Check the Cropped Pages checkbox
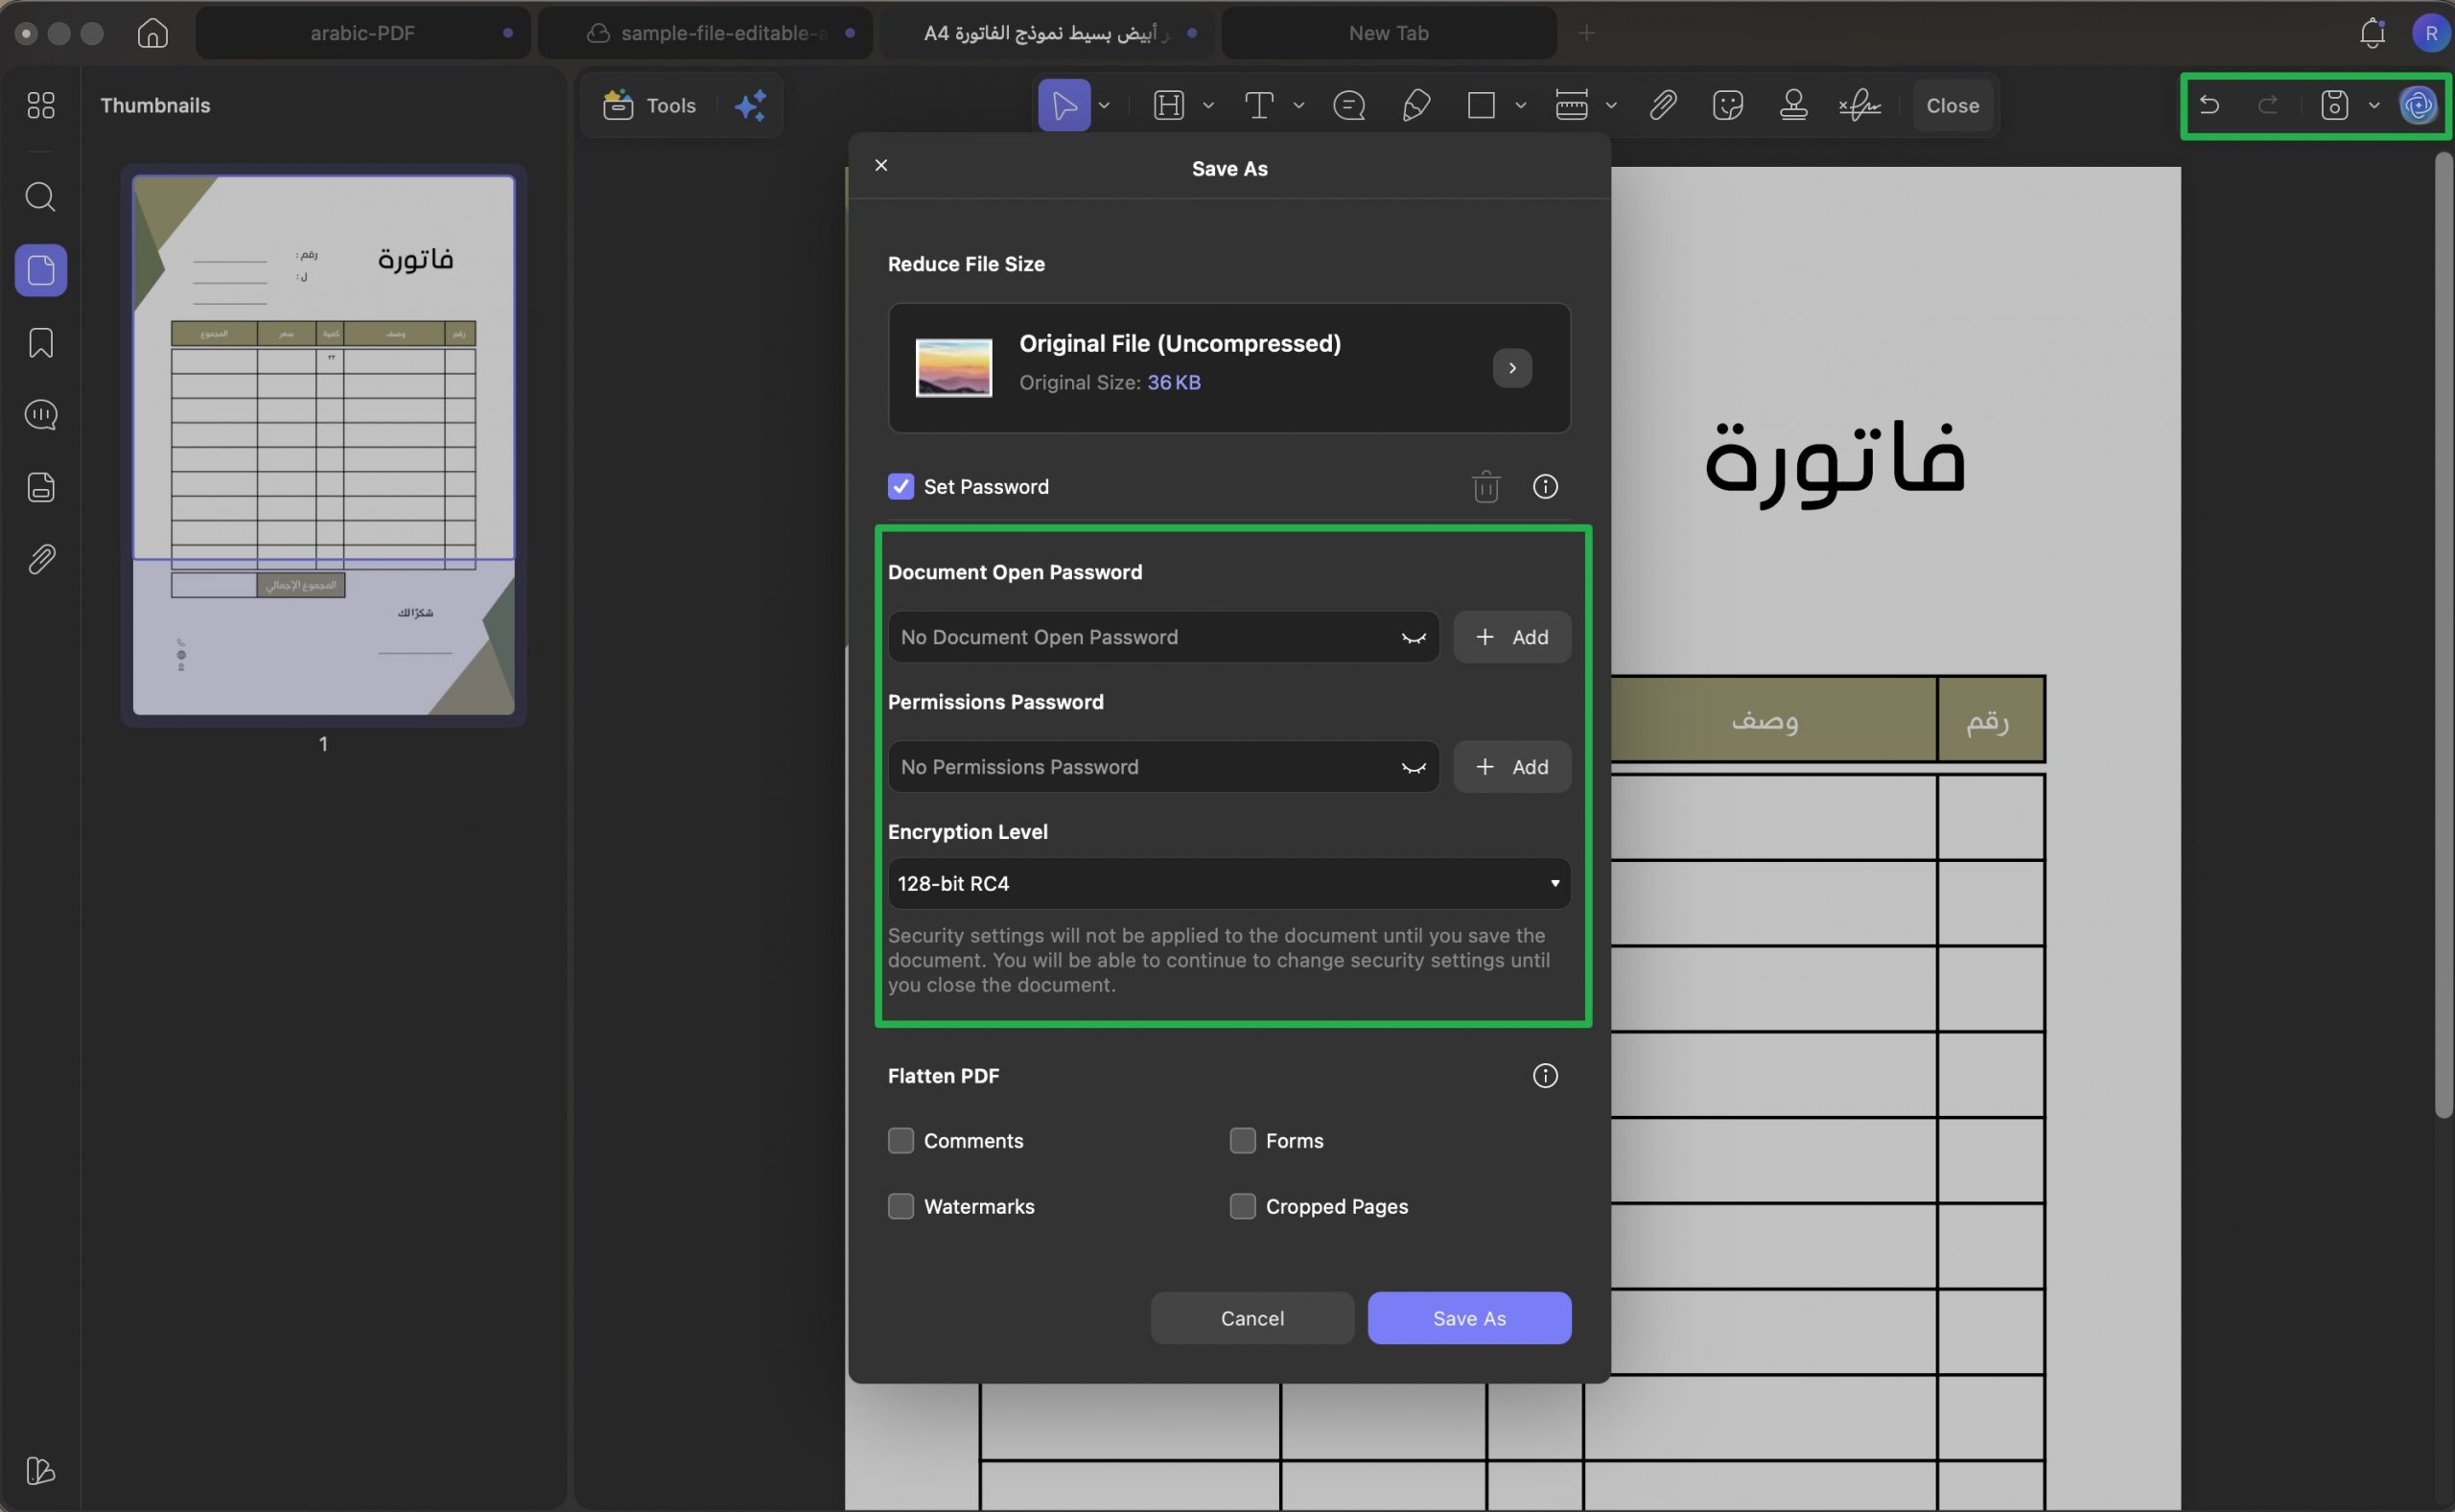This screenshot has height=1512, width=2455. [1242, 1206]
